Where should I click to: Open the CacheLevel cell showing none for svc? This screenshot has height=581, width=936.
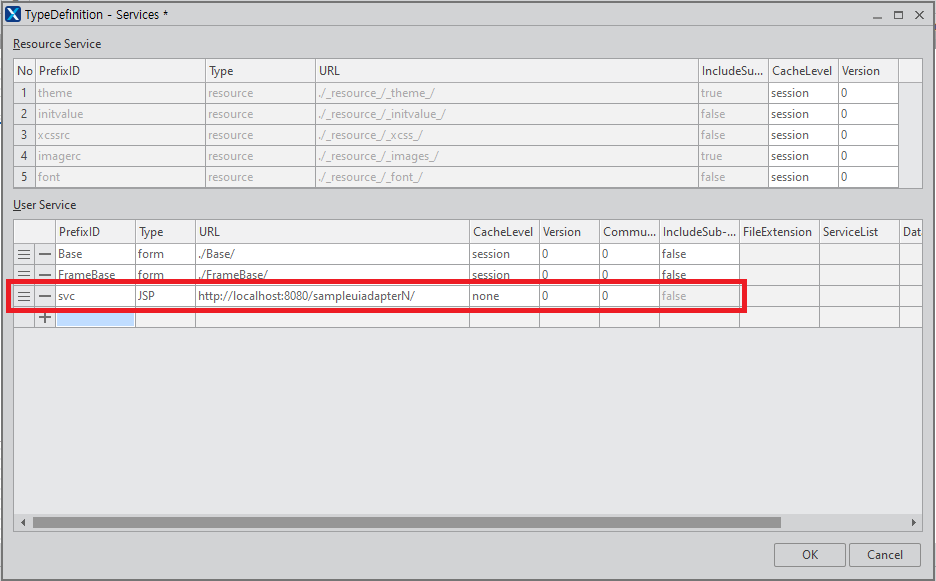503,296
